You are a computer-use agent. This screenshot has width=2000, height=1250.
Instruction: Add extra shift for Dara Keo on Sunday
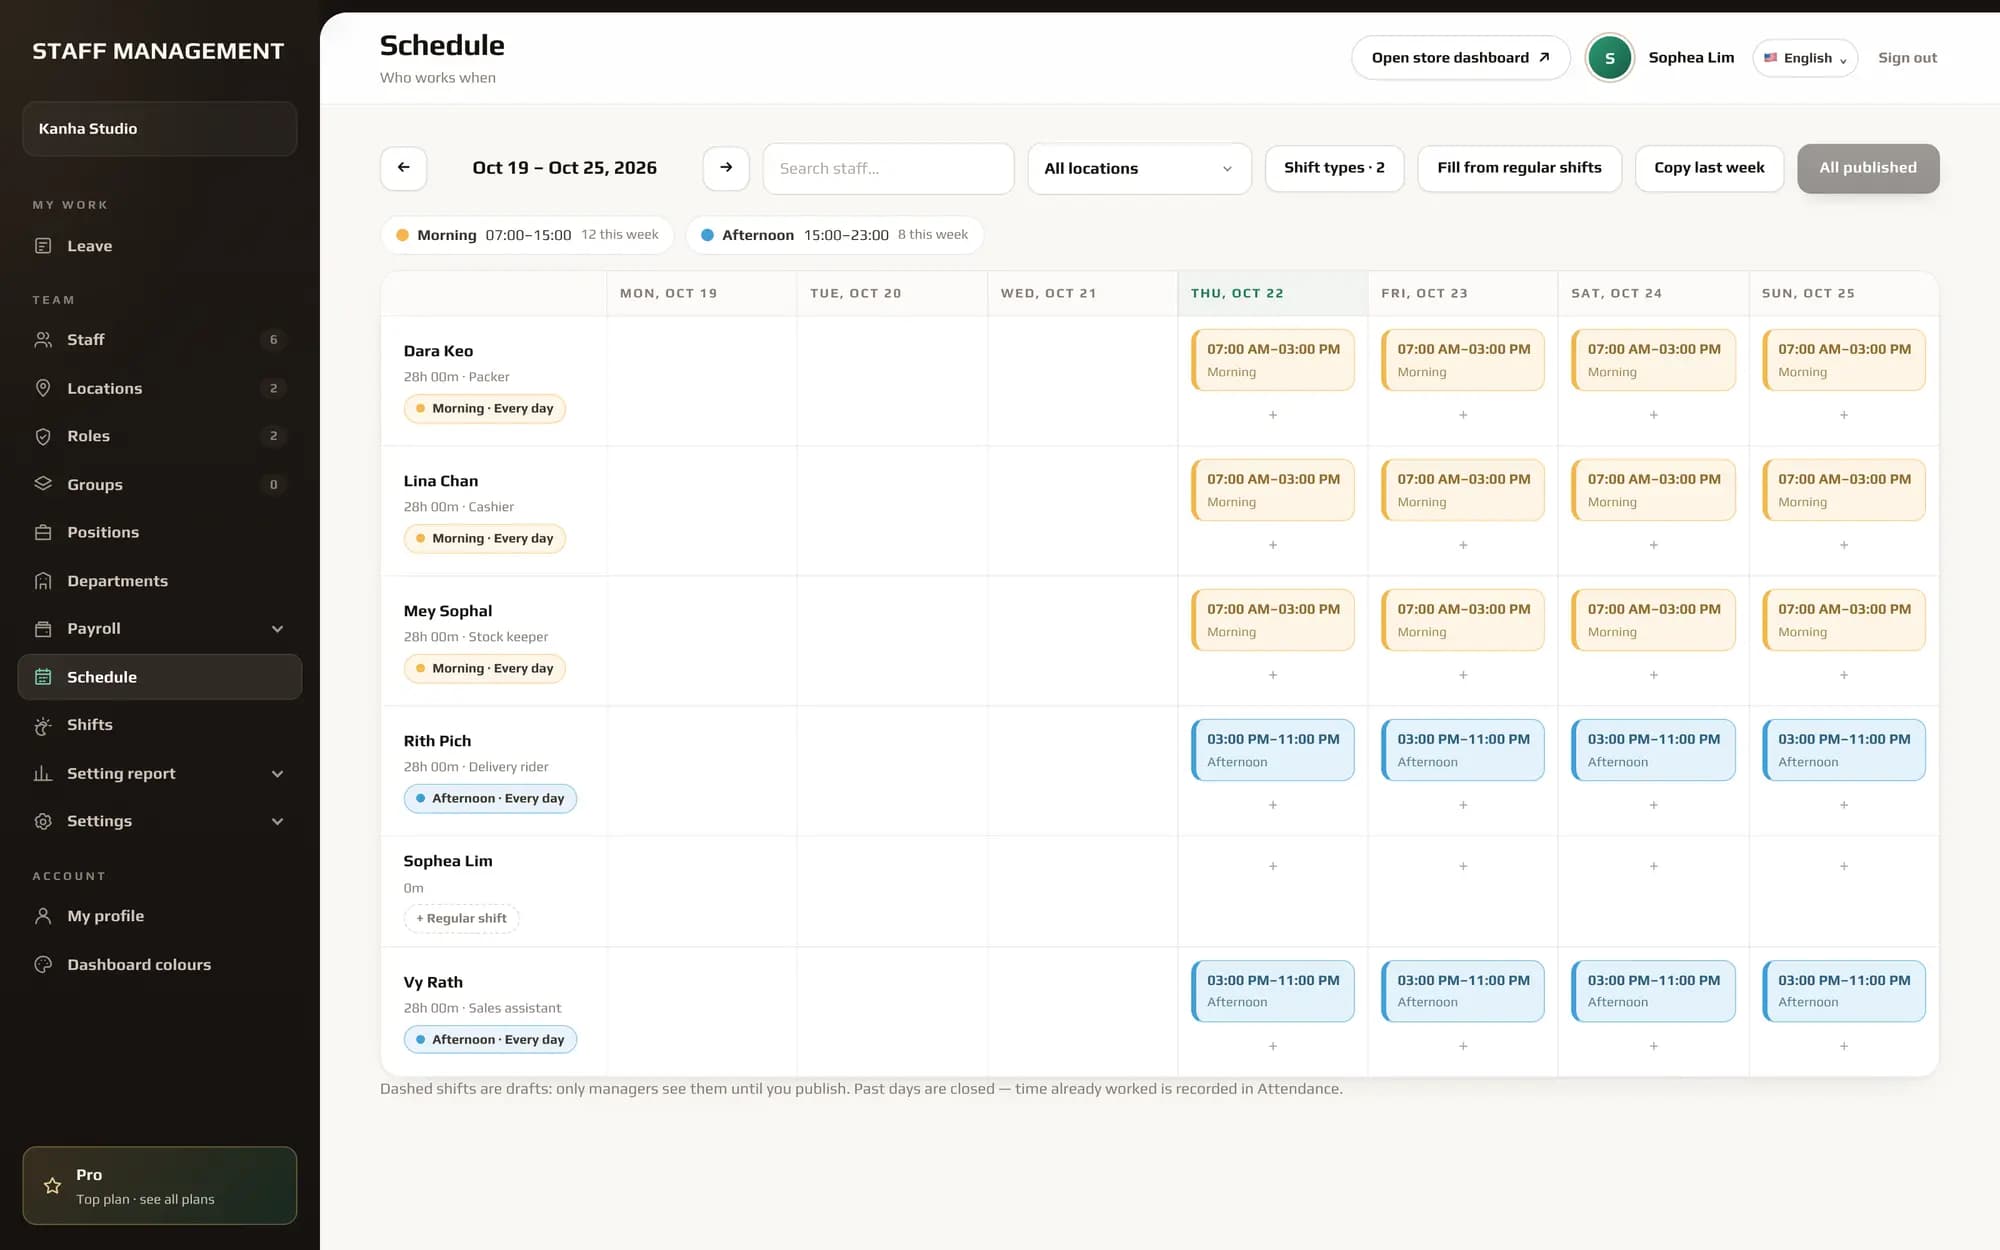click(1844, 415)
